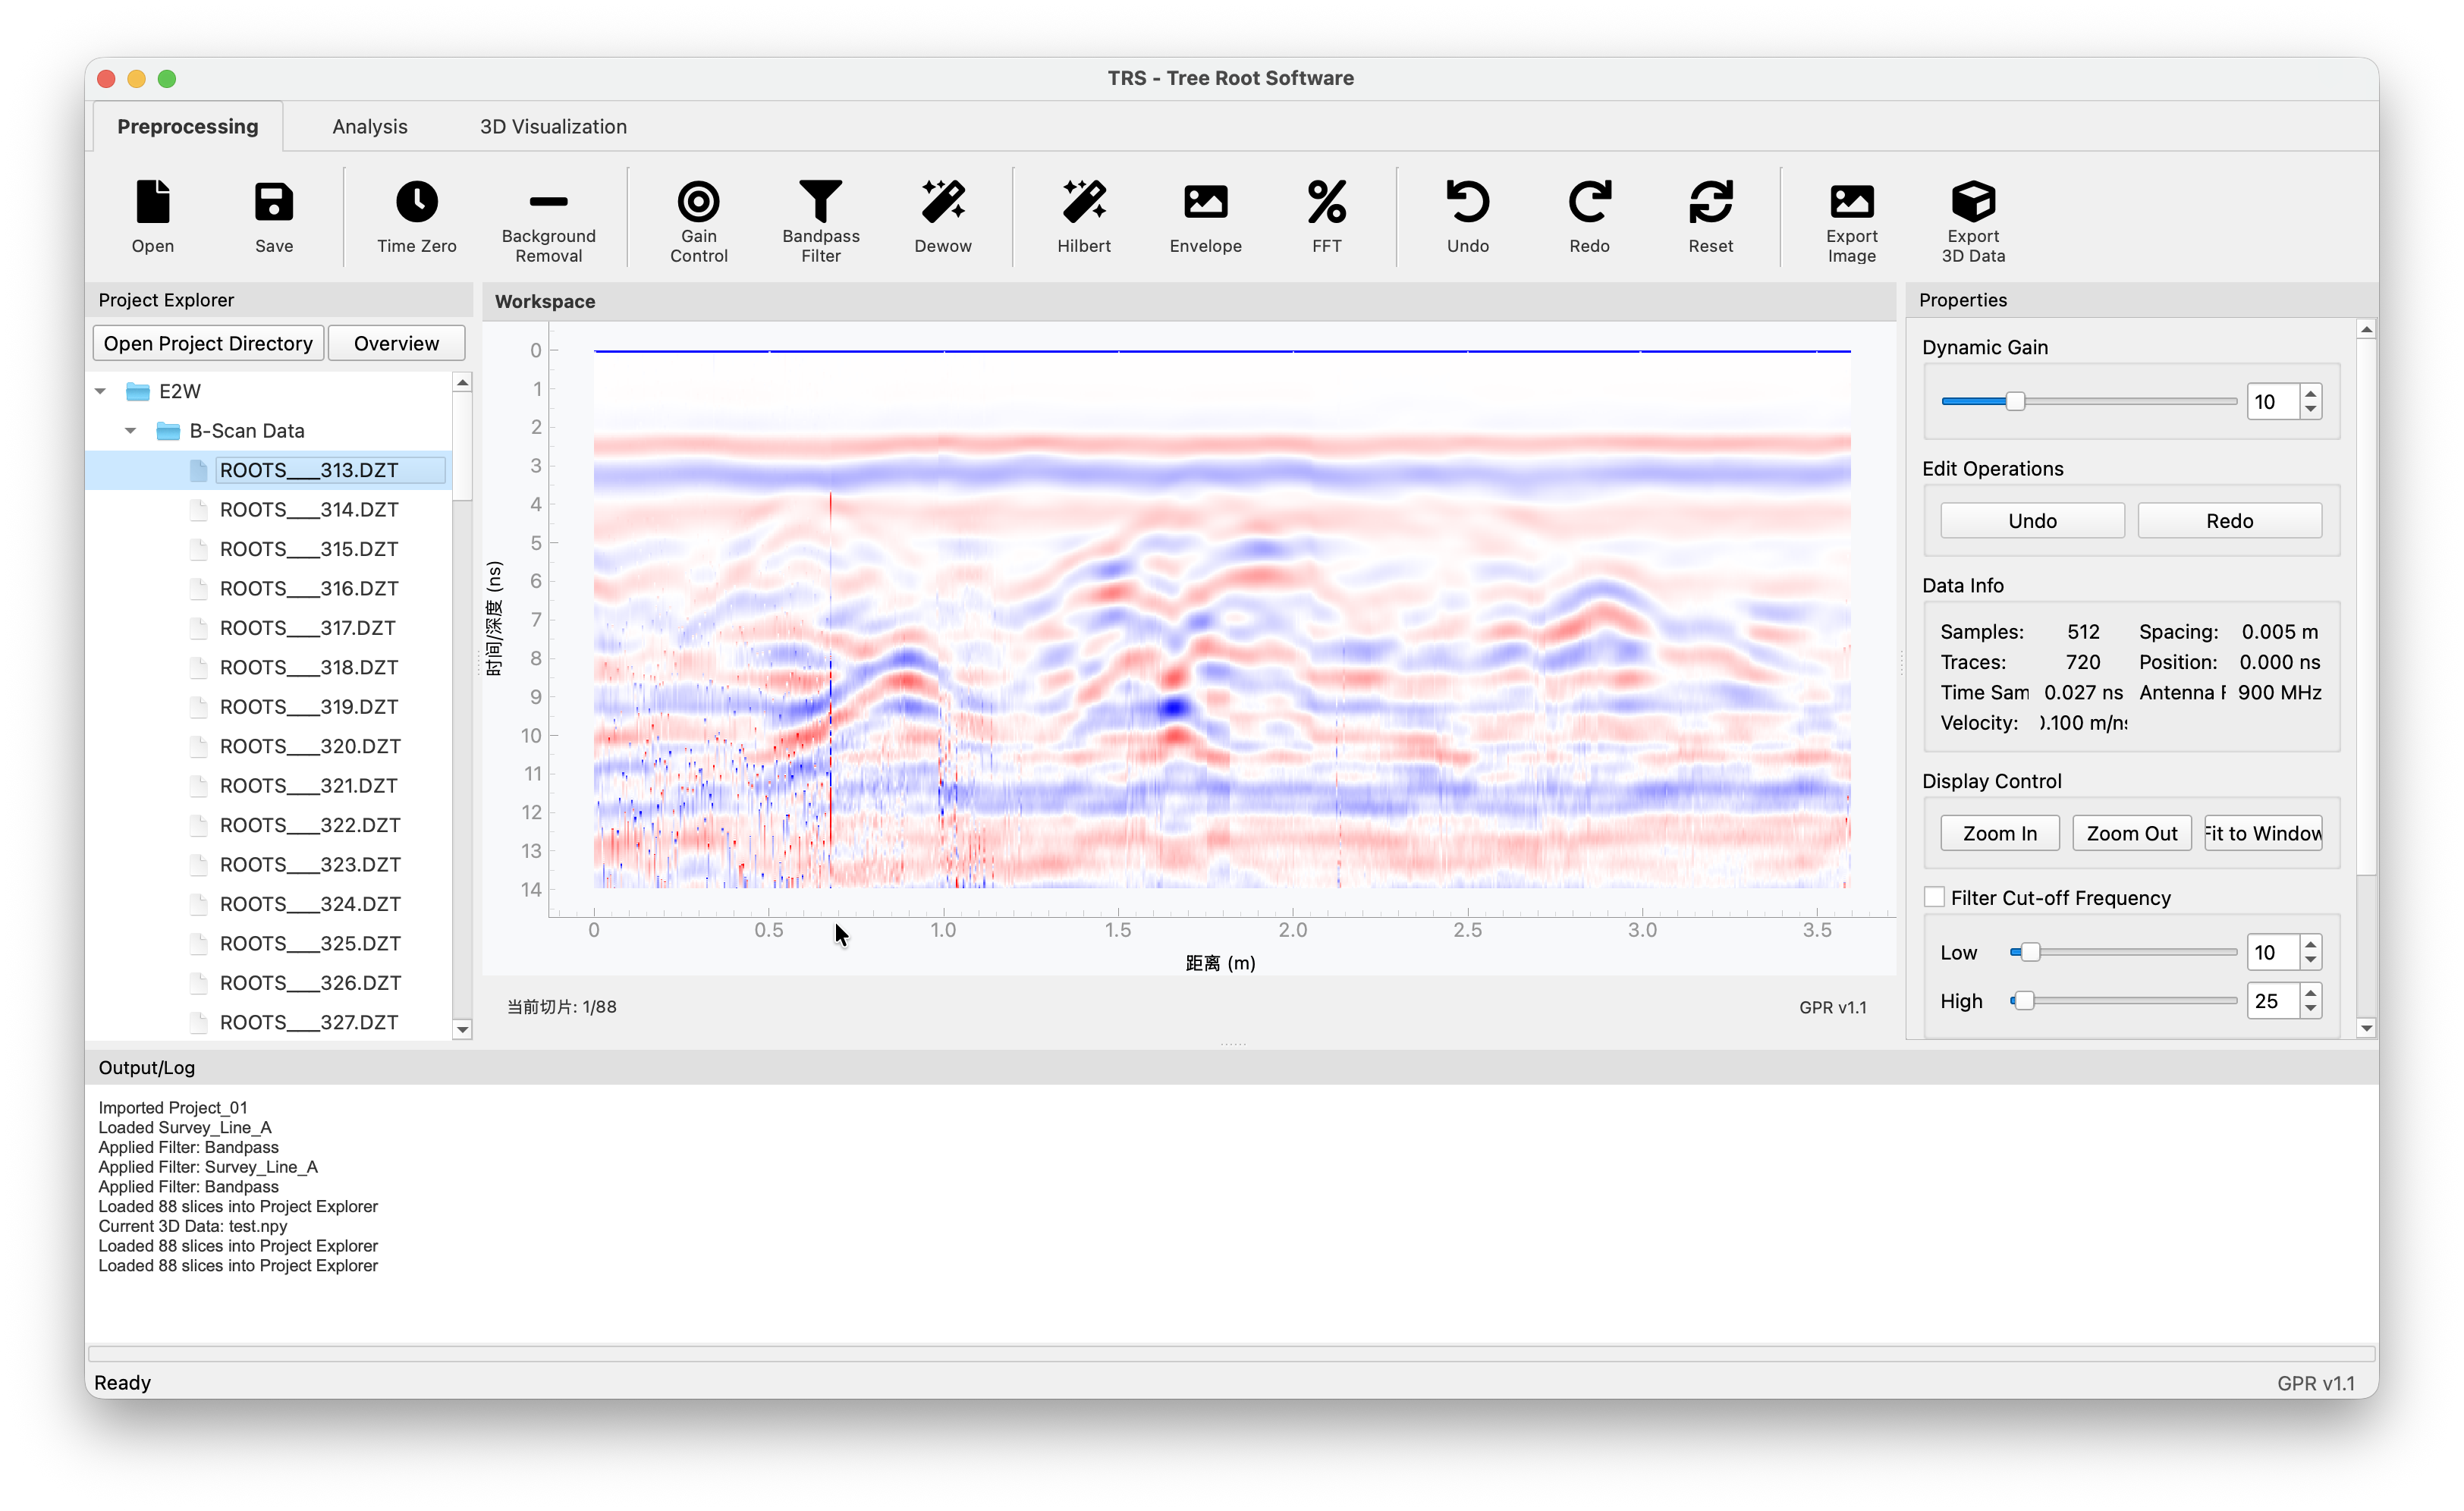
Task: Click Open Project Directory button
Action: click(x=208, y=343)
